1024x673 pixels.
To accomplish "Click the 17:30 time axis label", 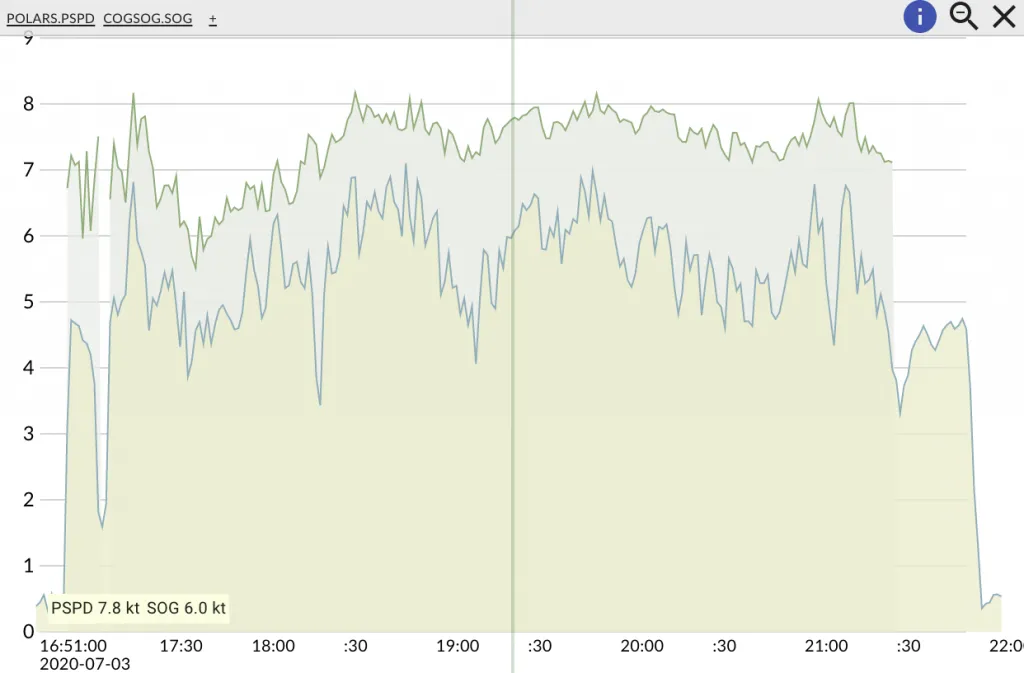I will tap(181, 646).
